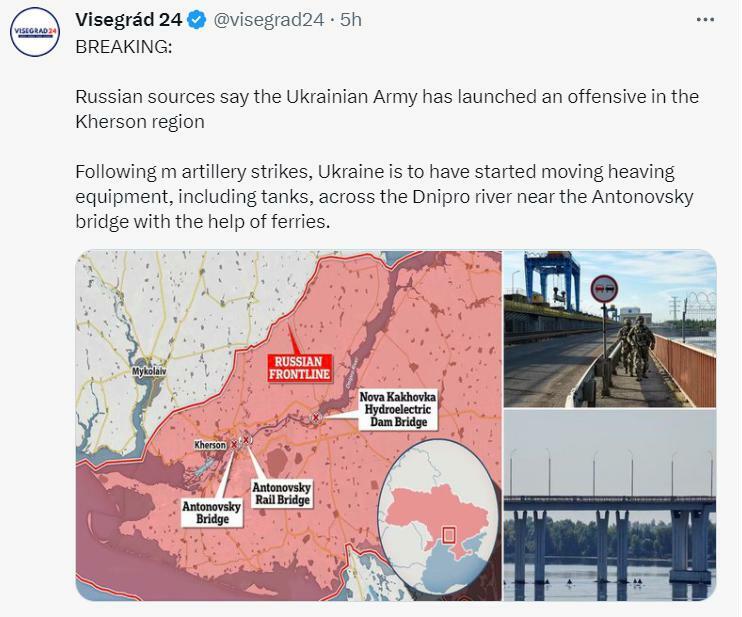Open the Visegrád 24 display name link
742x617 pixels.
point(128,20)
